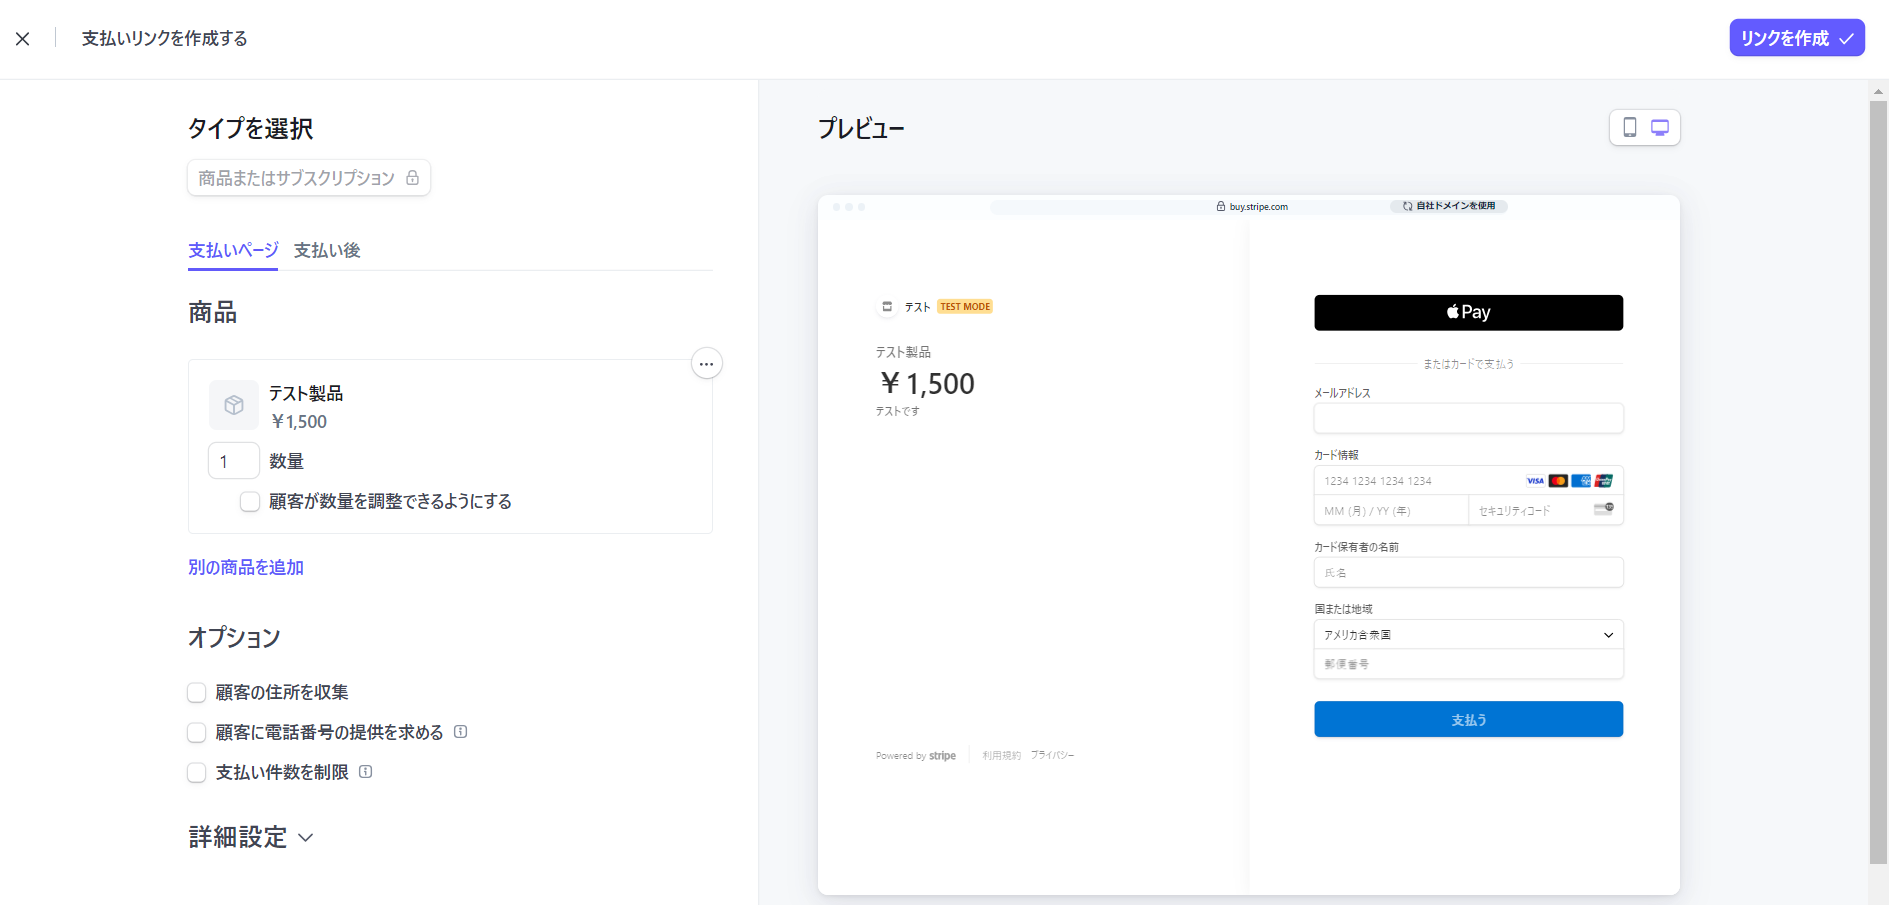
Task: Check 顧客に電話番号の提供を求める option
Action: pyautogui.click(x=197, y=733)
